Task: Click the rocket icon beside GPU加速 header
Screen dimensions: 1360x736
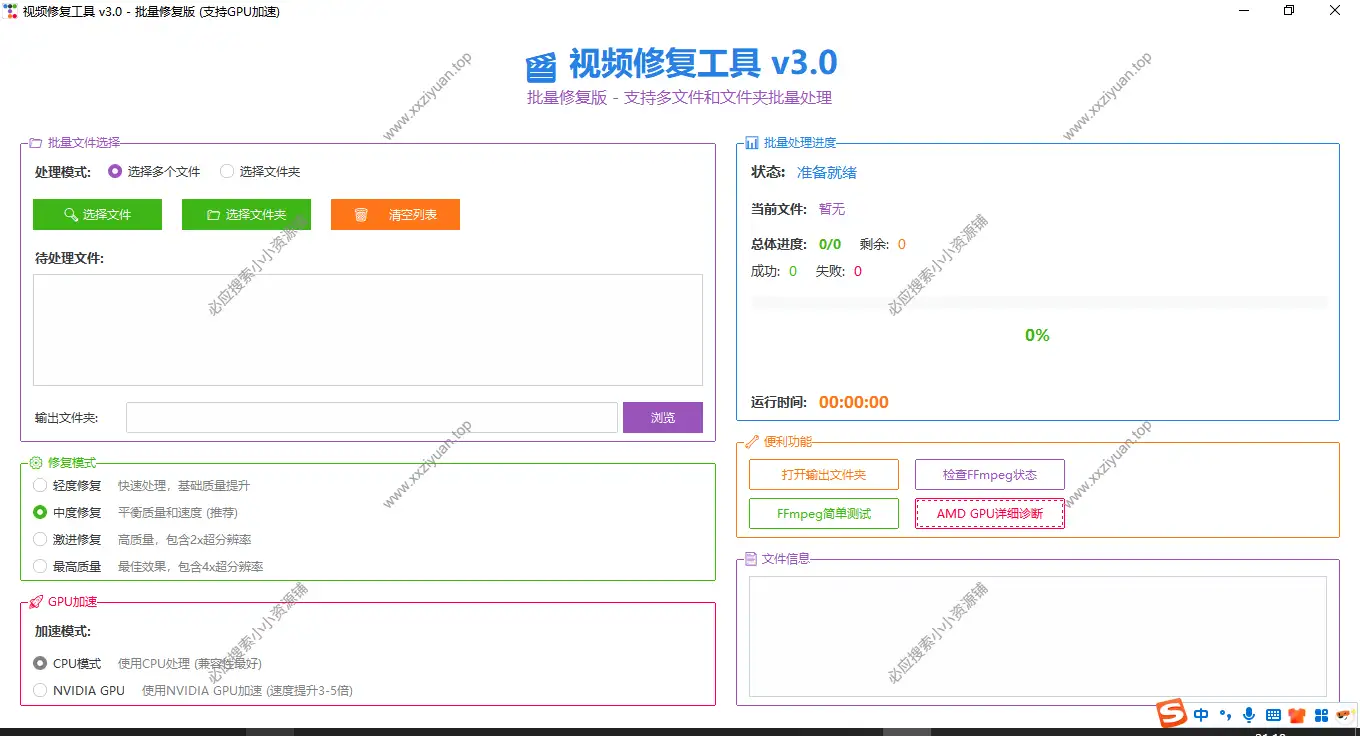Action: pyautogui.click(x=37, y=602)
